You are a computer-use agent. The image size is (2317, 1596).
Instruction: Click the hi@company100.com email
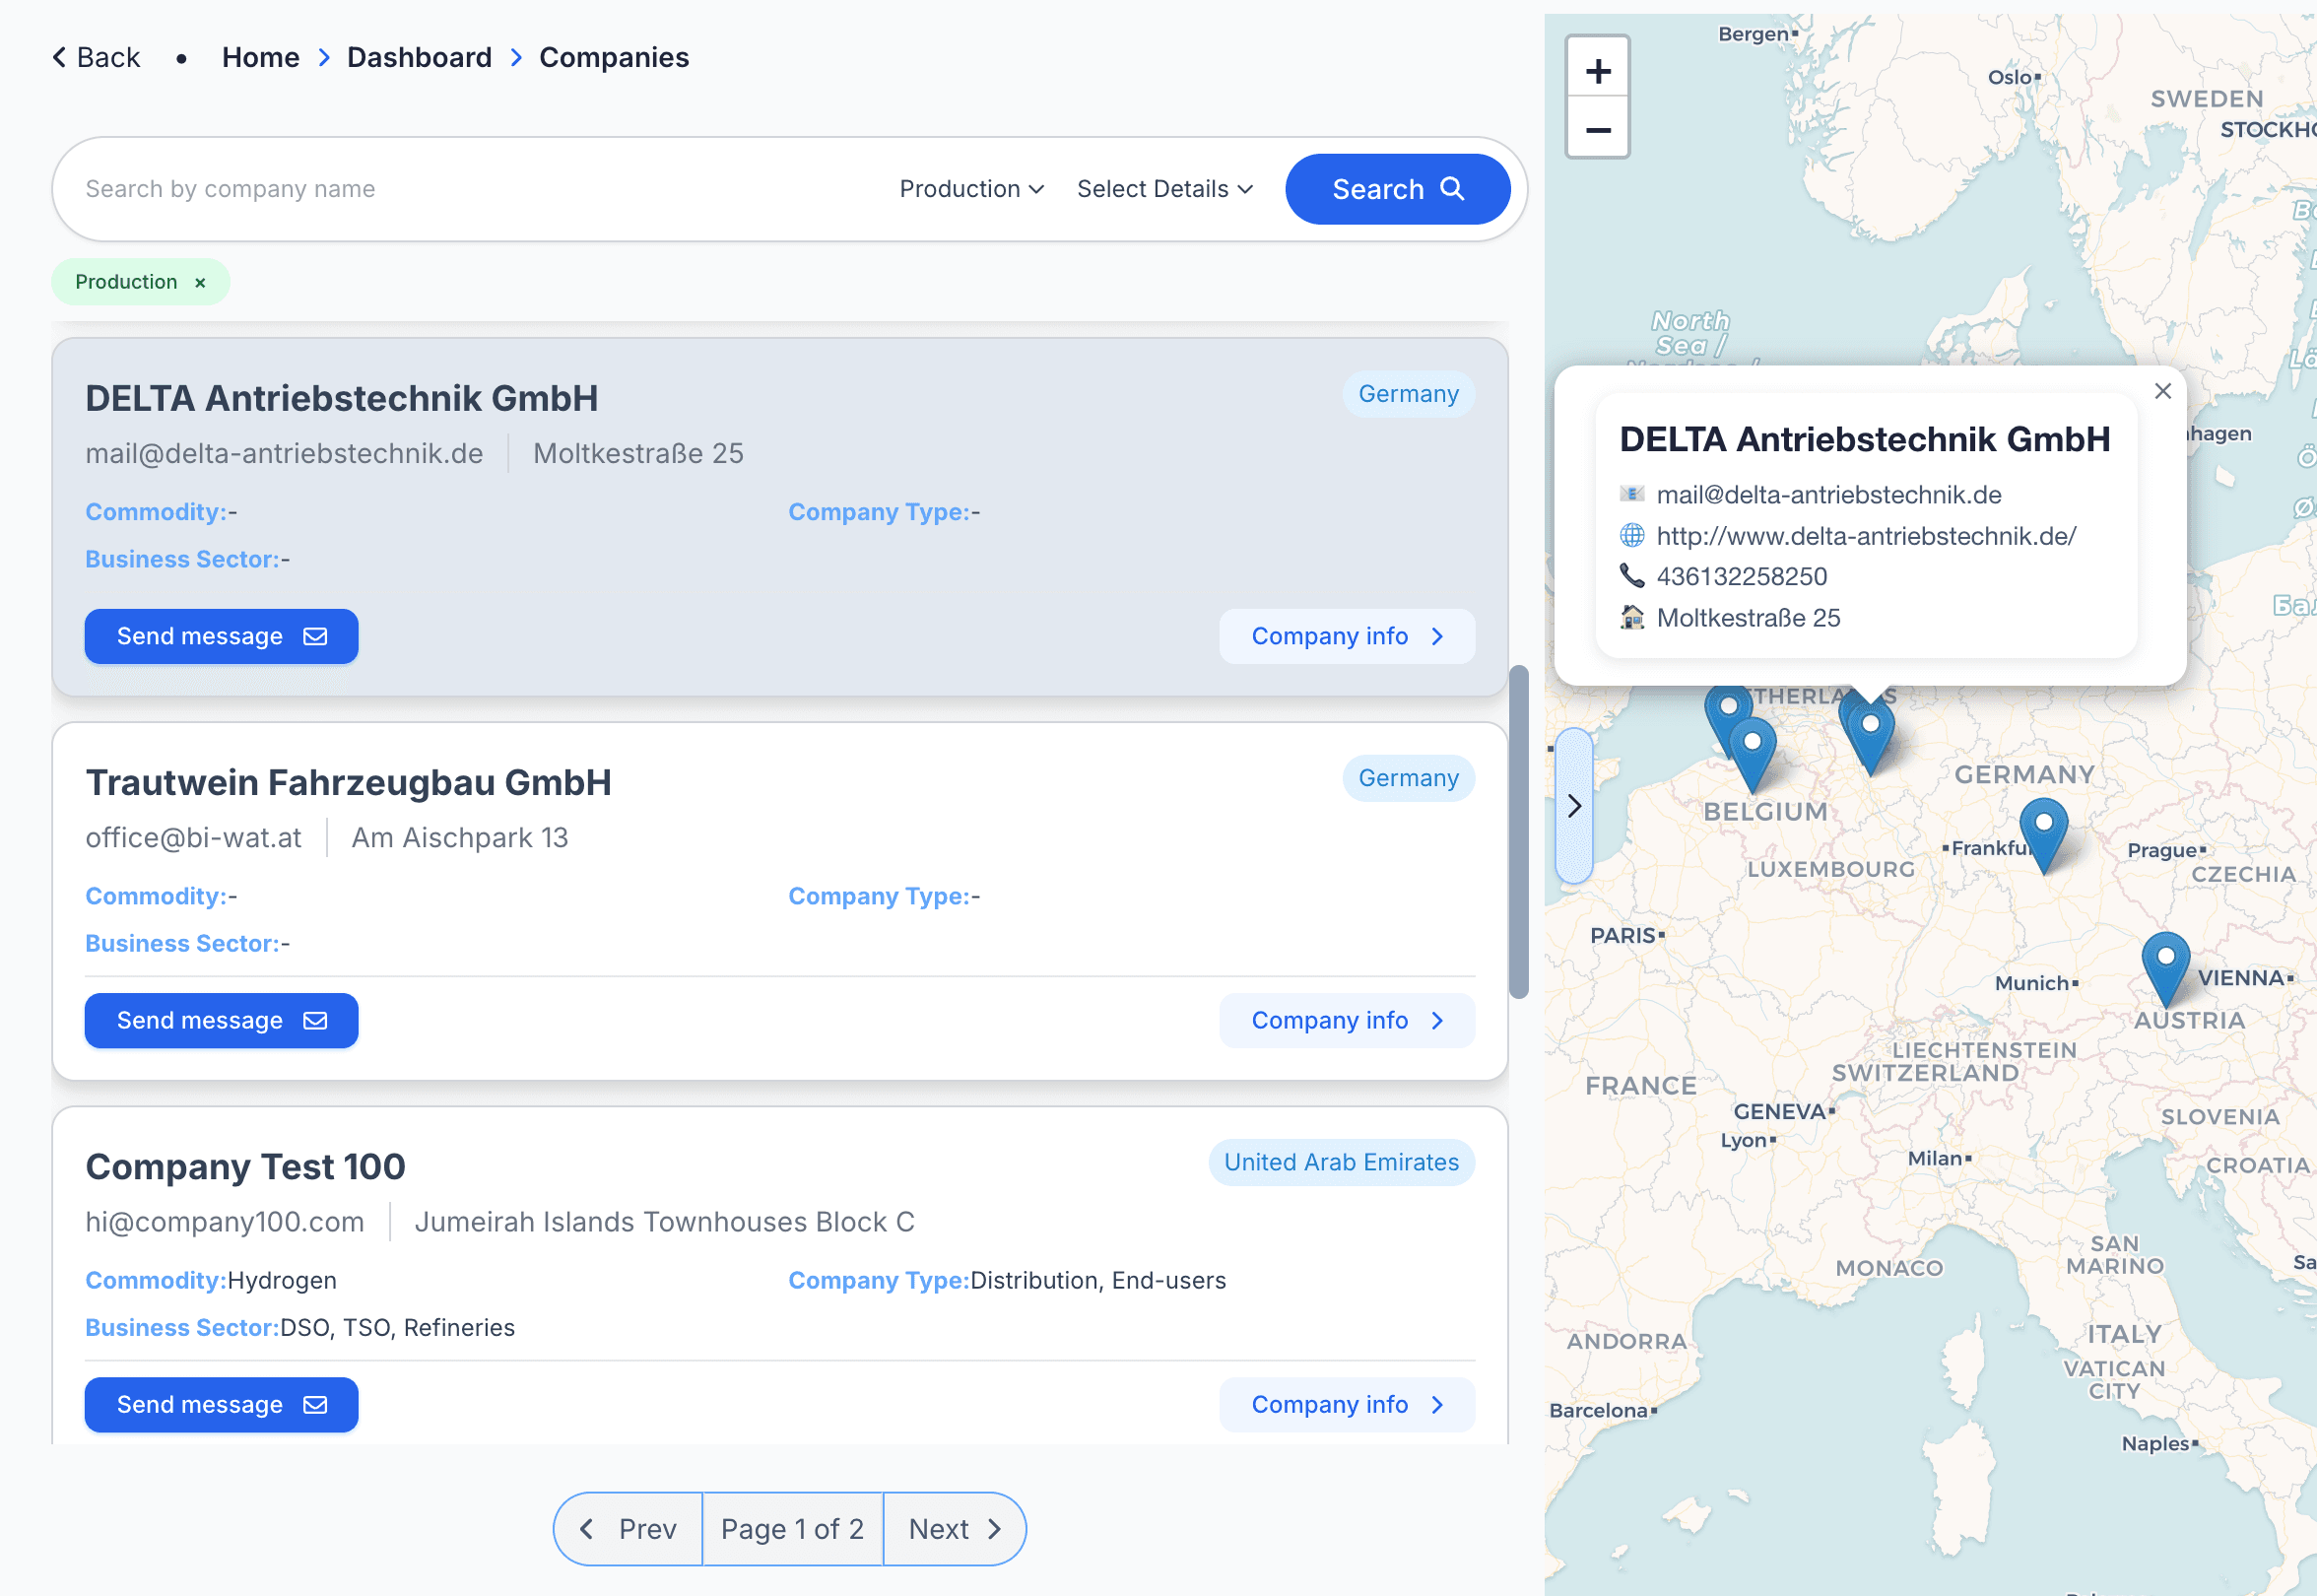[x=224, y=1221]
